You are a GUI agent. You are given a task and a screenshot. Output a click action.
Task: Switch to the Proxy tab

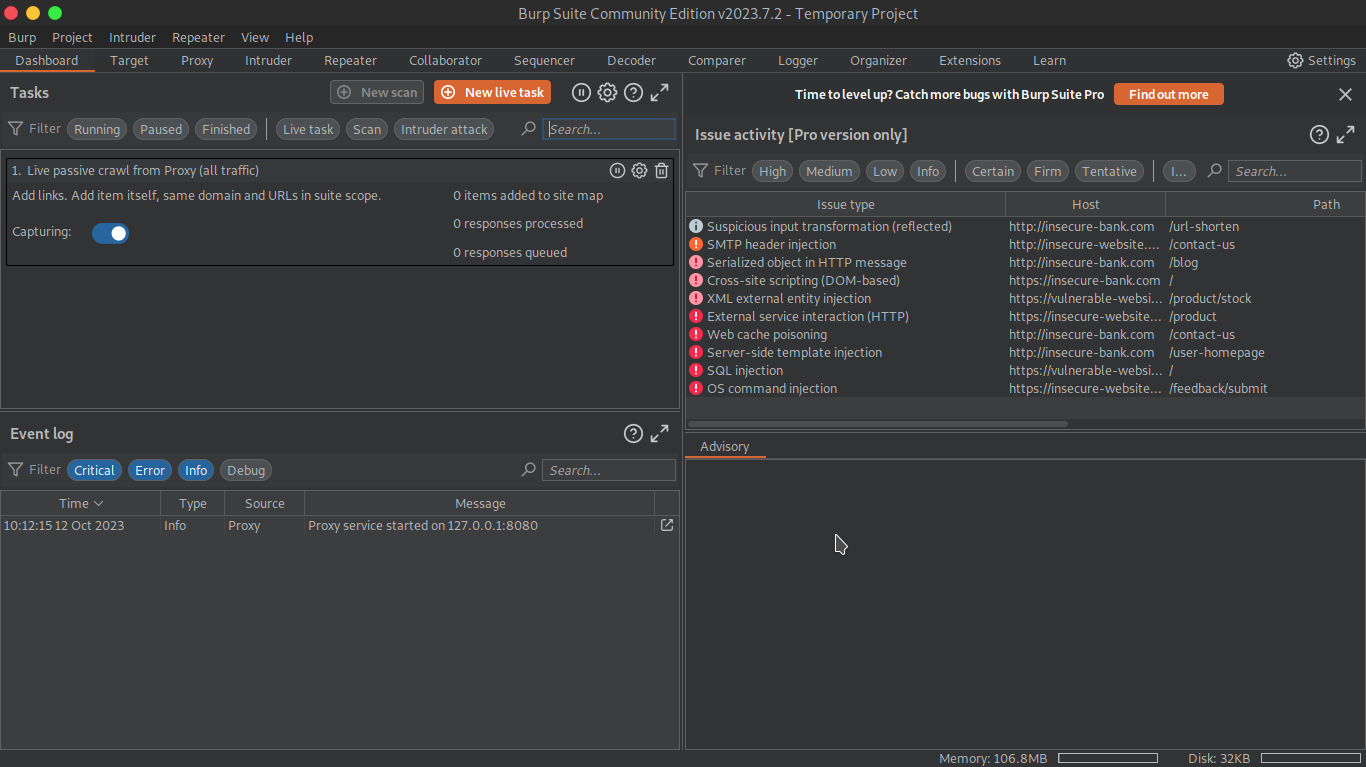coord(196,60)
